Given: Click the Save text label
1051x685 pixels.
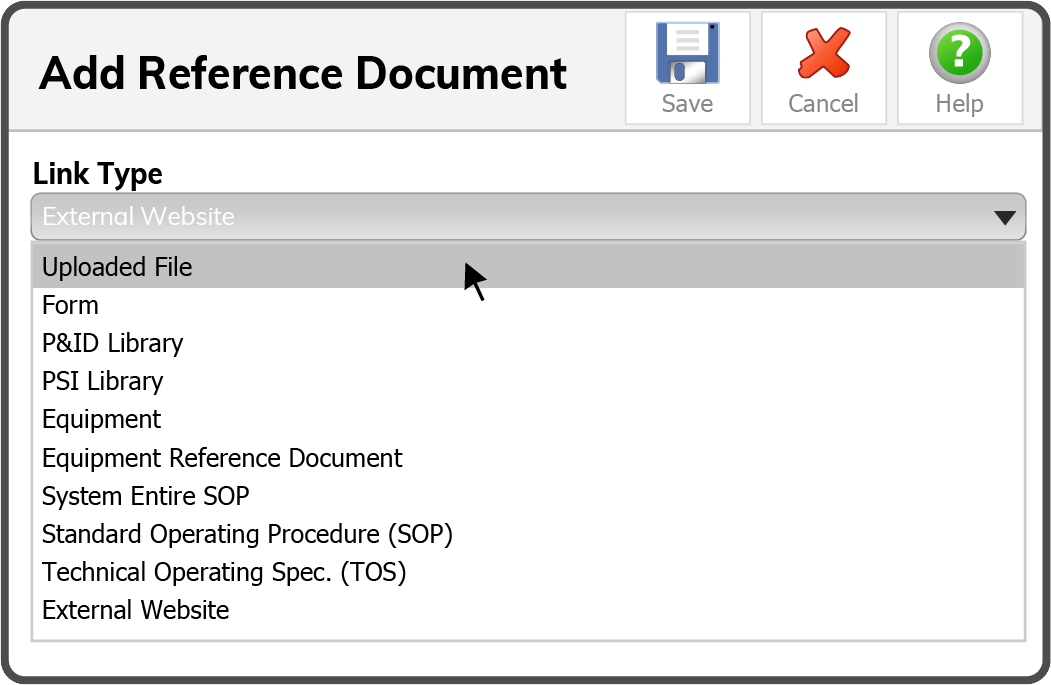Looking at the screenshot, I should click(687, 104).
